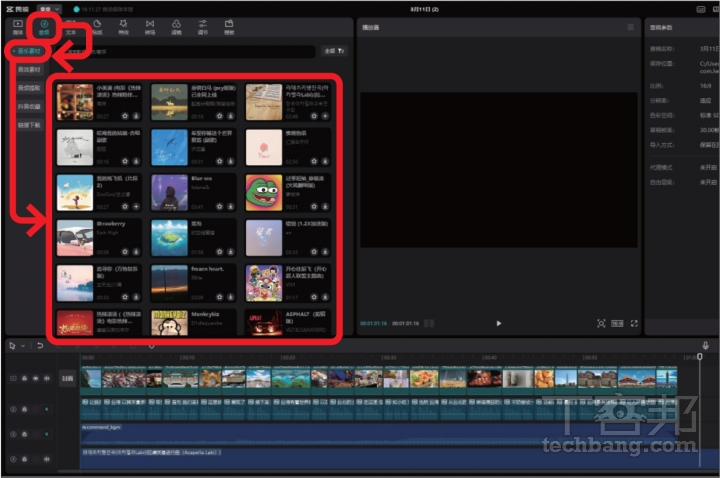Lock the first audio track
This screenshot has height=478, width=720.
pos(24,409)
